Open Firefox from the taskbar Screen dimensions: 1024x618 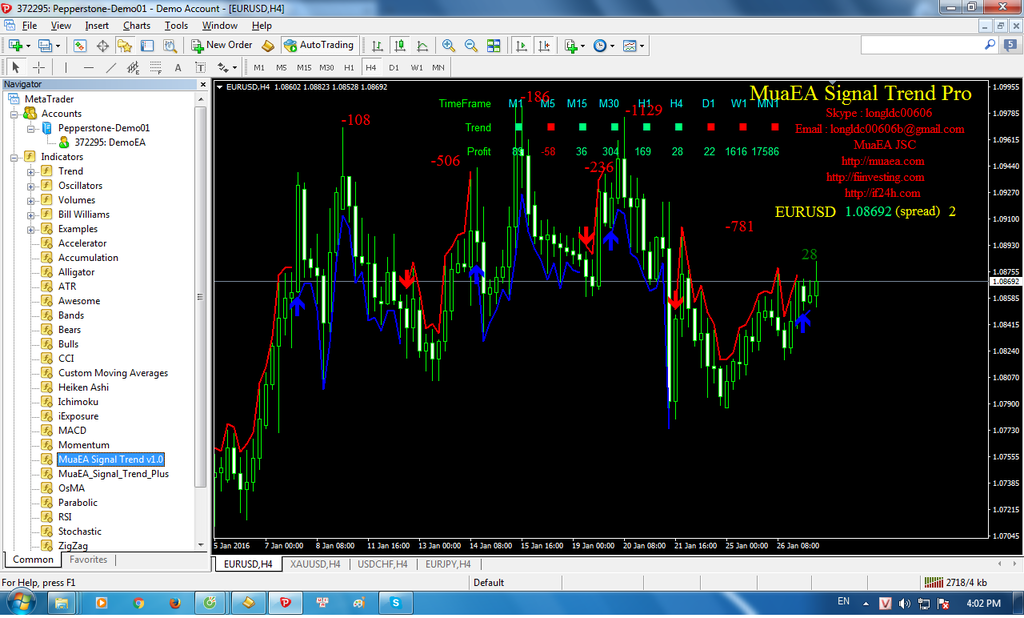pyautogui.click(x=174, y=603)
